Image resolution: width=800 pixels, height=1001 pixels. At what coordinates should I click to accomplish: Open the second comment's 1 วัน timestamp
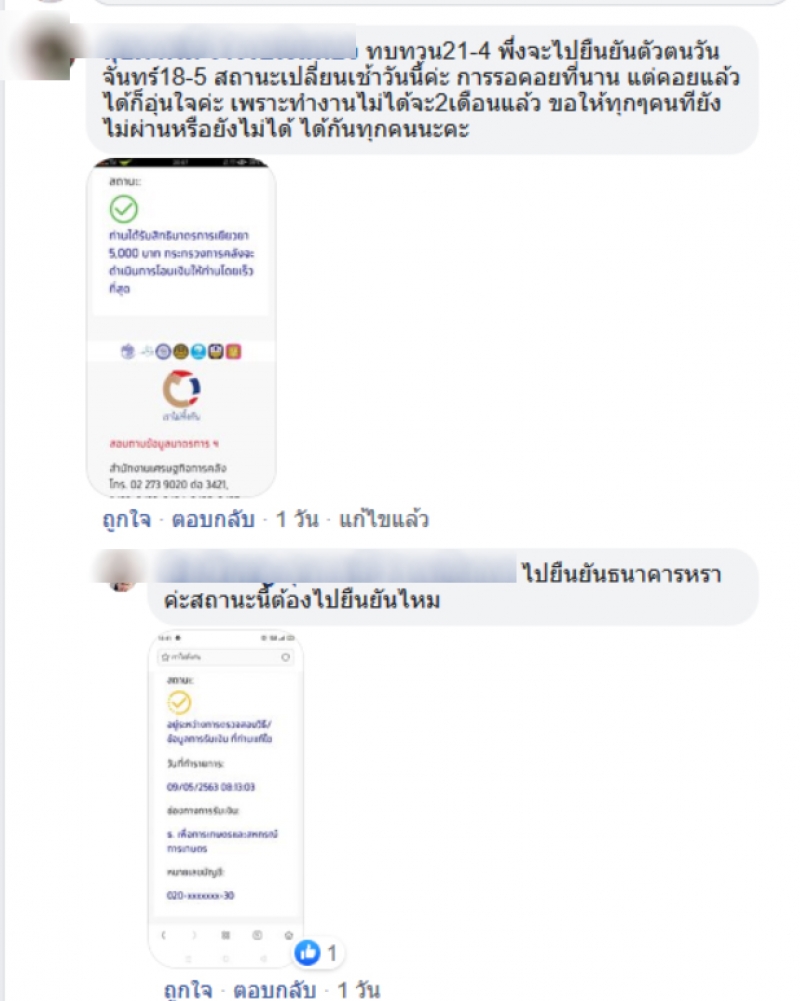click(x=358, y=990)
